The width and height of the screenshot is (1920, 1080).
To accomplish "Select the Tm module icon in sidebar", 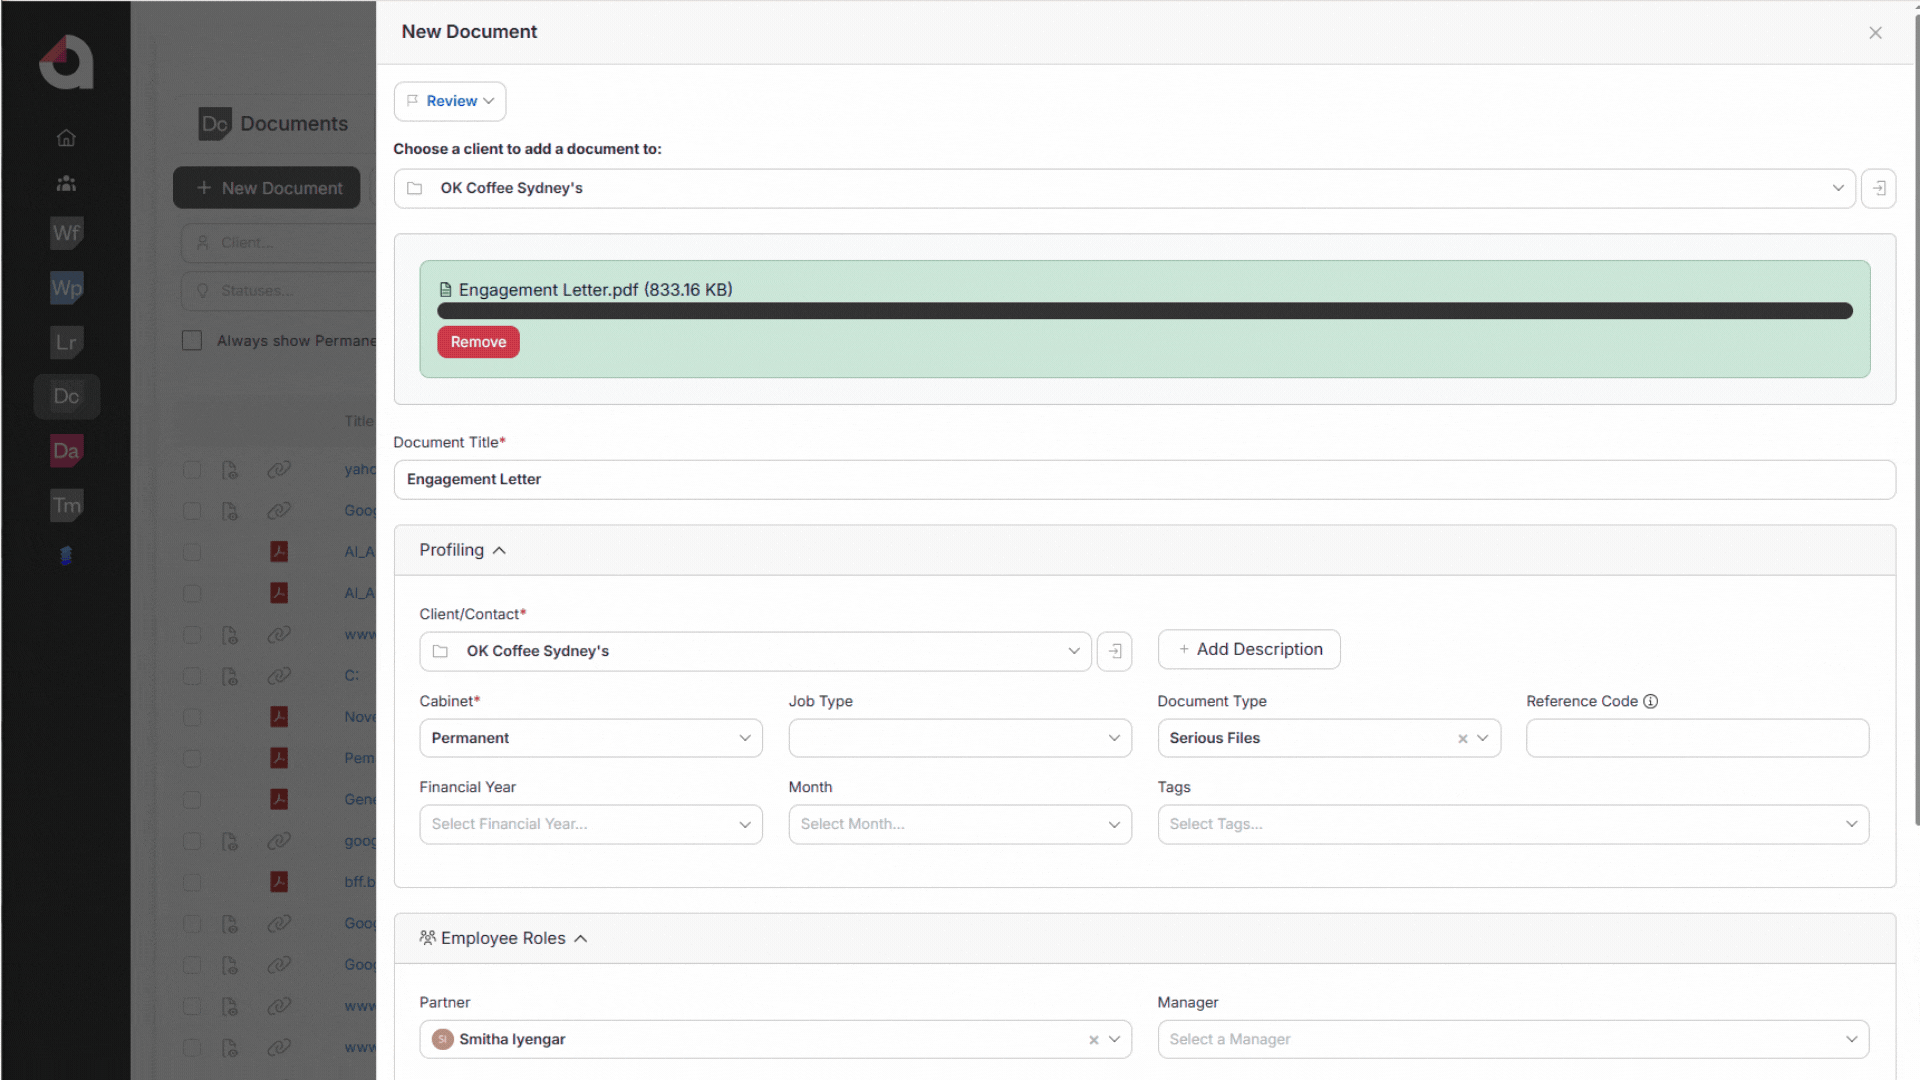I will pos(66,505).
